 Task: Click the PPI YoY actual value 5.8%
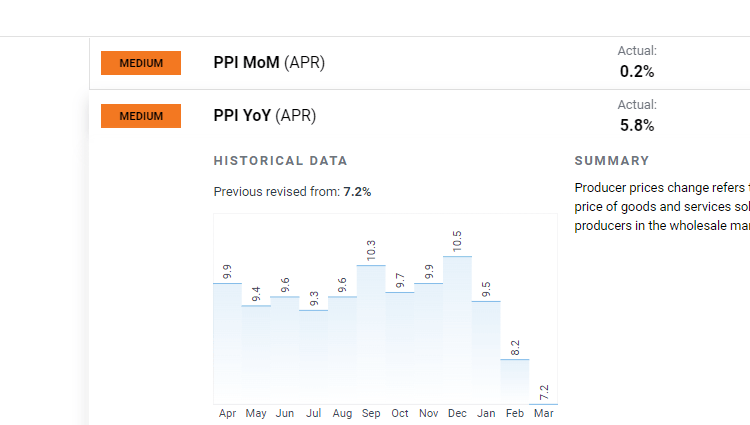coord(636,125)
